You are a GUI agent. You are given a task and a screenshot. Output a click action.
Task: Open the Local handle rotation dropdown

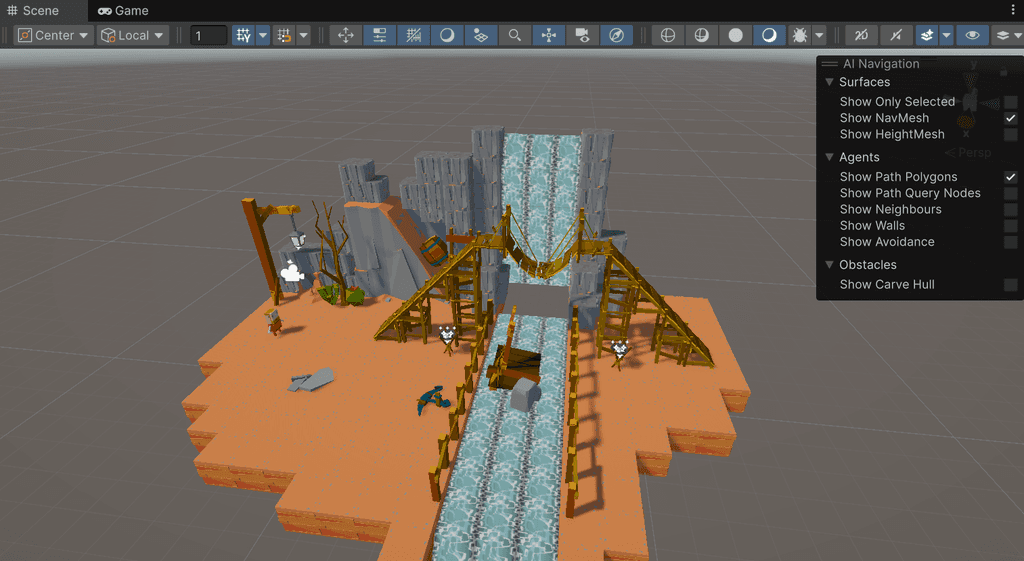pyautogui.click(x=133, y=35)
